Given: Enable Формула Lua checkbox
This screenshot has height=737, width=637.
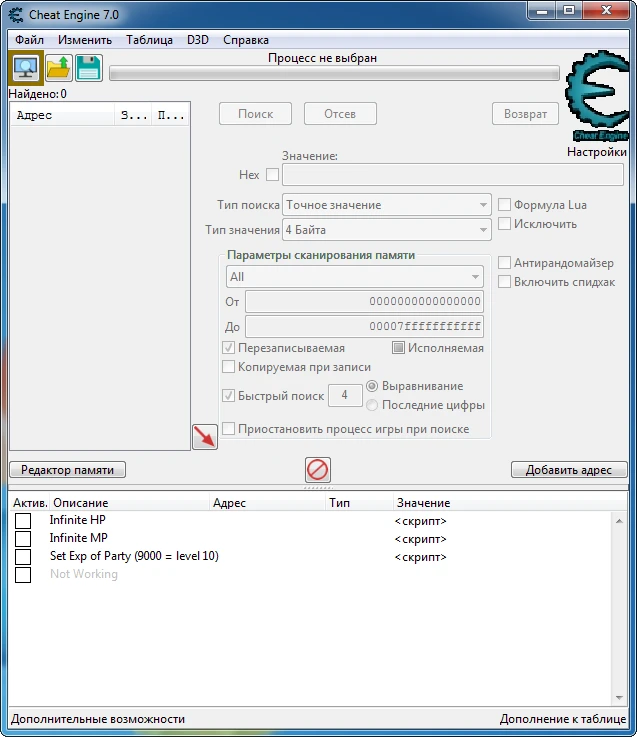Looking at the screenshot, I should (x=504, y=205).
